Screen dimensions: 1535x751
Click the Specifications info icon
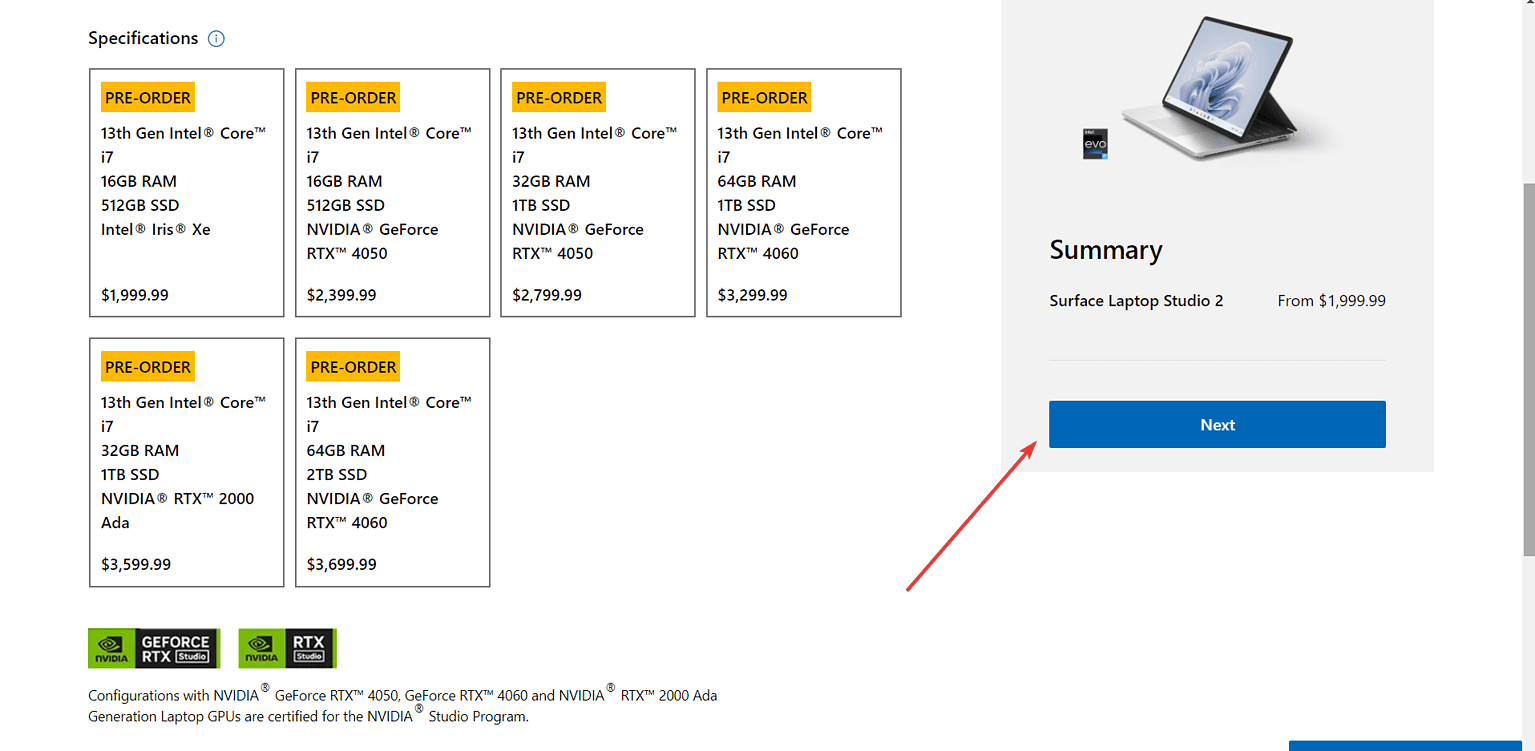[x=216, y=39]
